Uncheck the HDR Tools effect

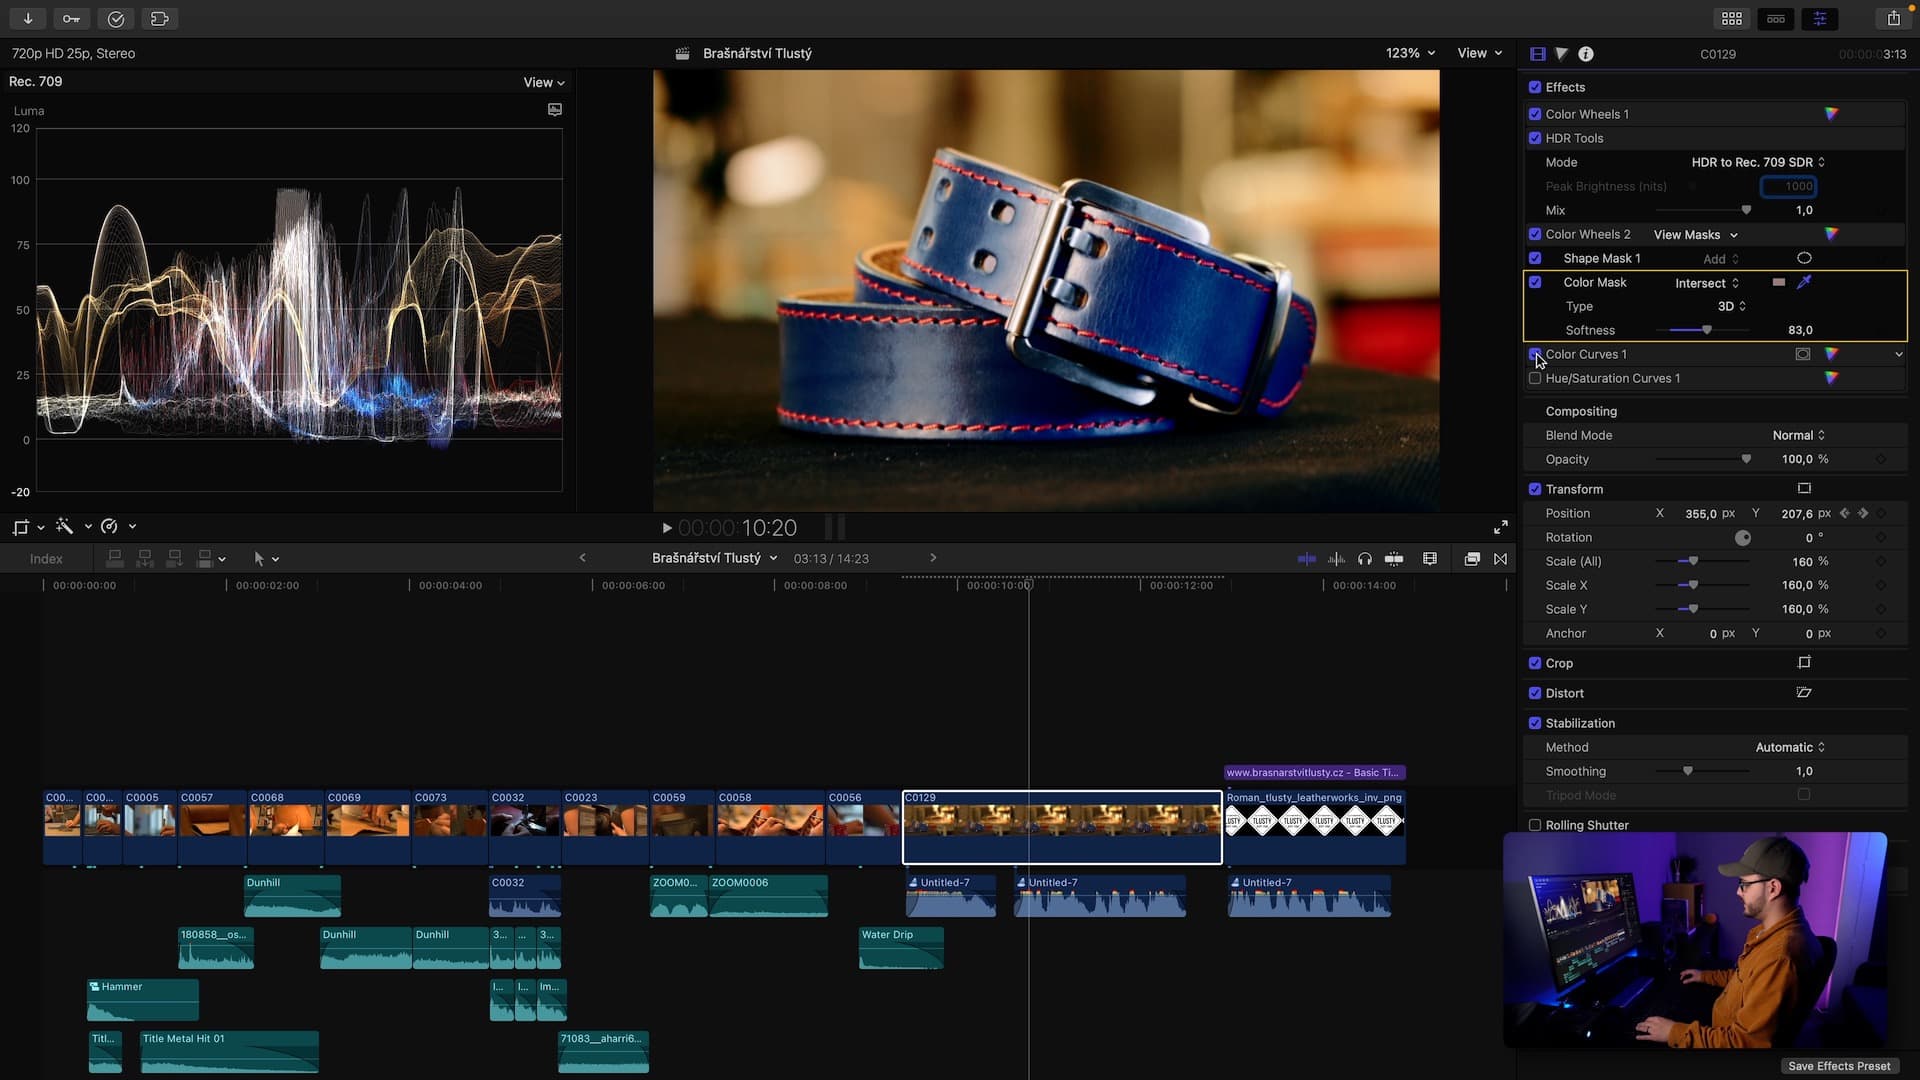coord(1535,138)
